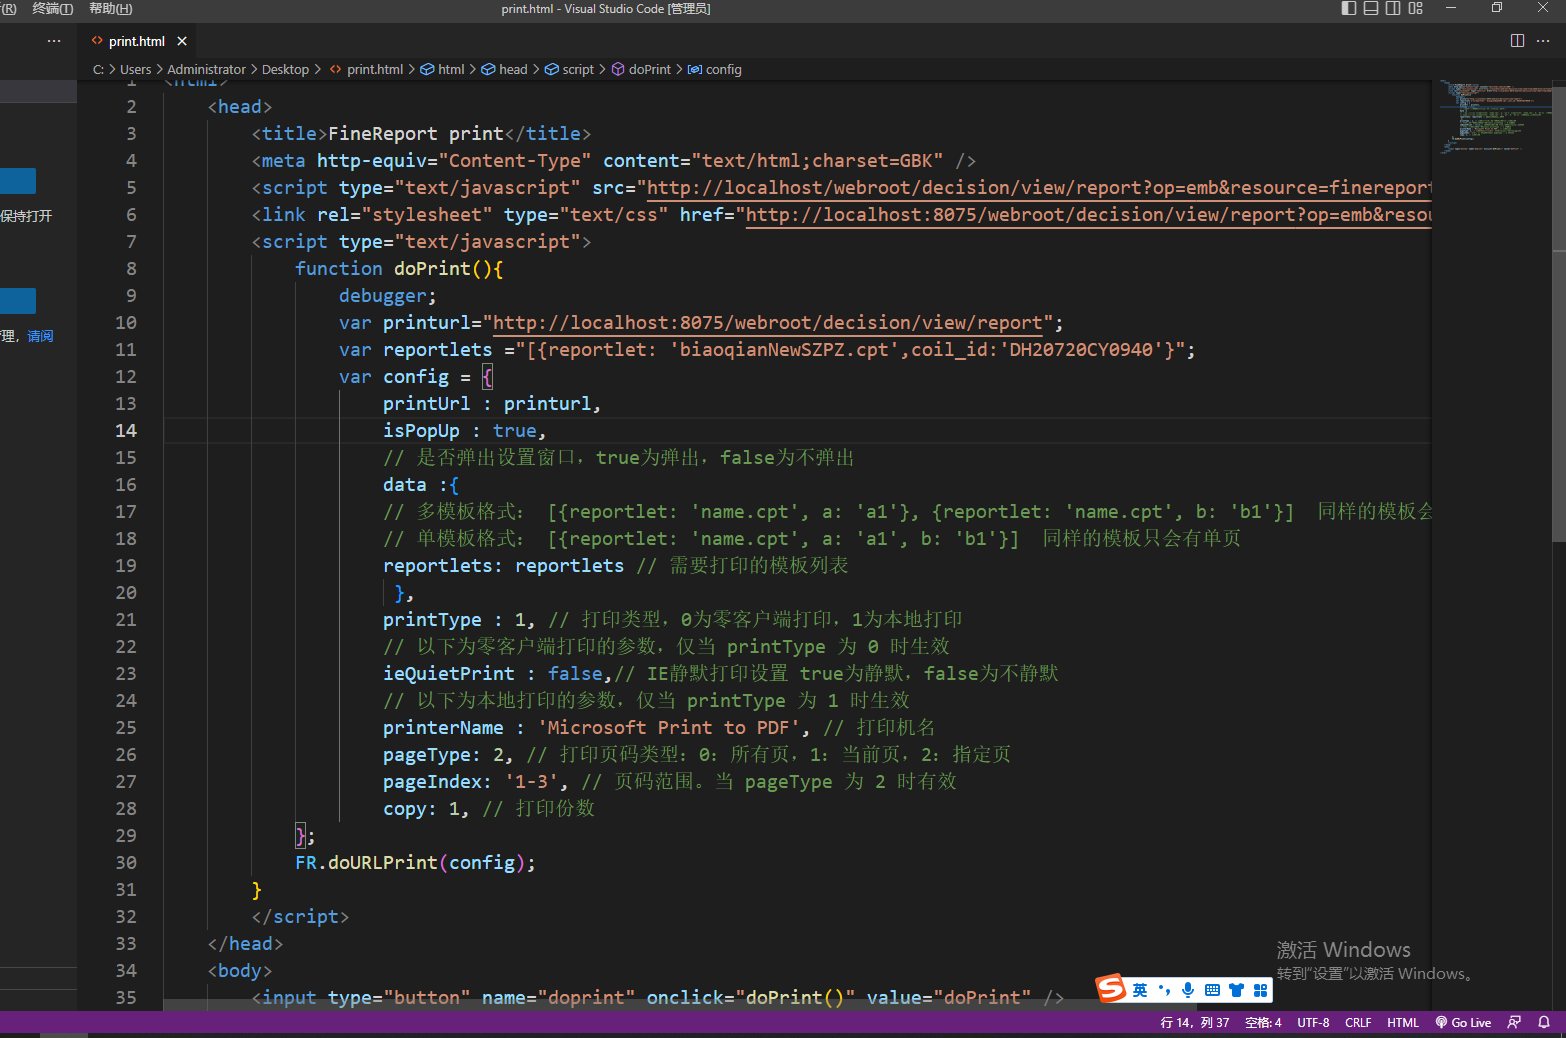This screenshot has width=1566, height=1038.
Task: Click the input type="button" line
Action: pyautogui.click(x=658, y=998)
